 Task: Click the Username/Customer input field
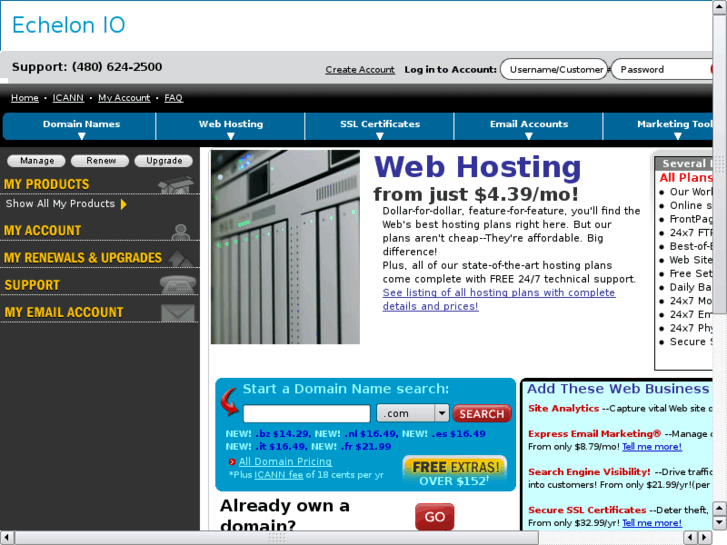coord(554,69)
